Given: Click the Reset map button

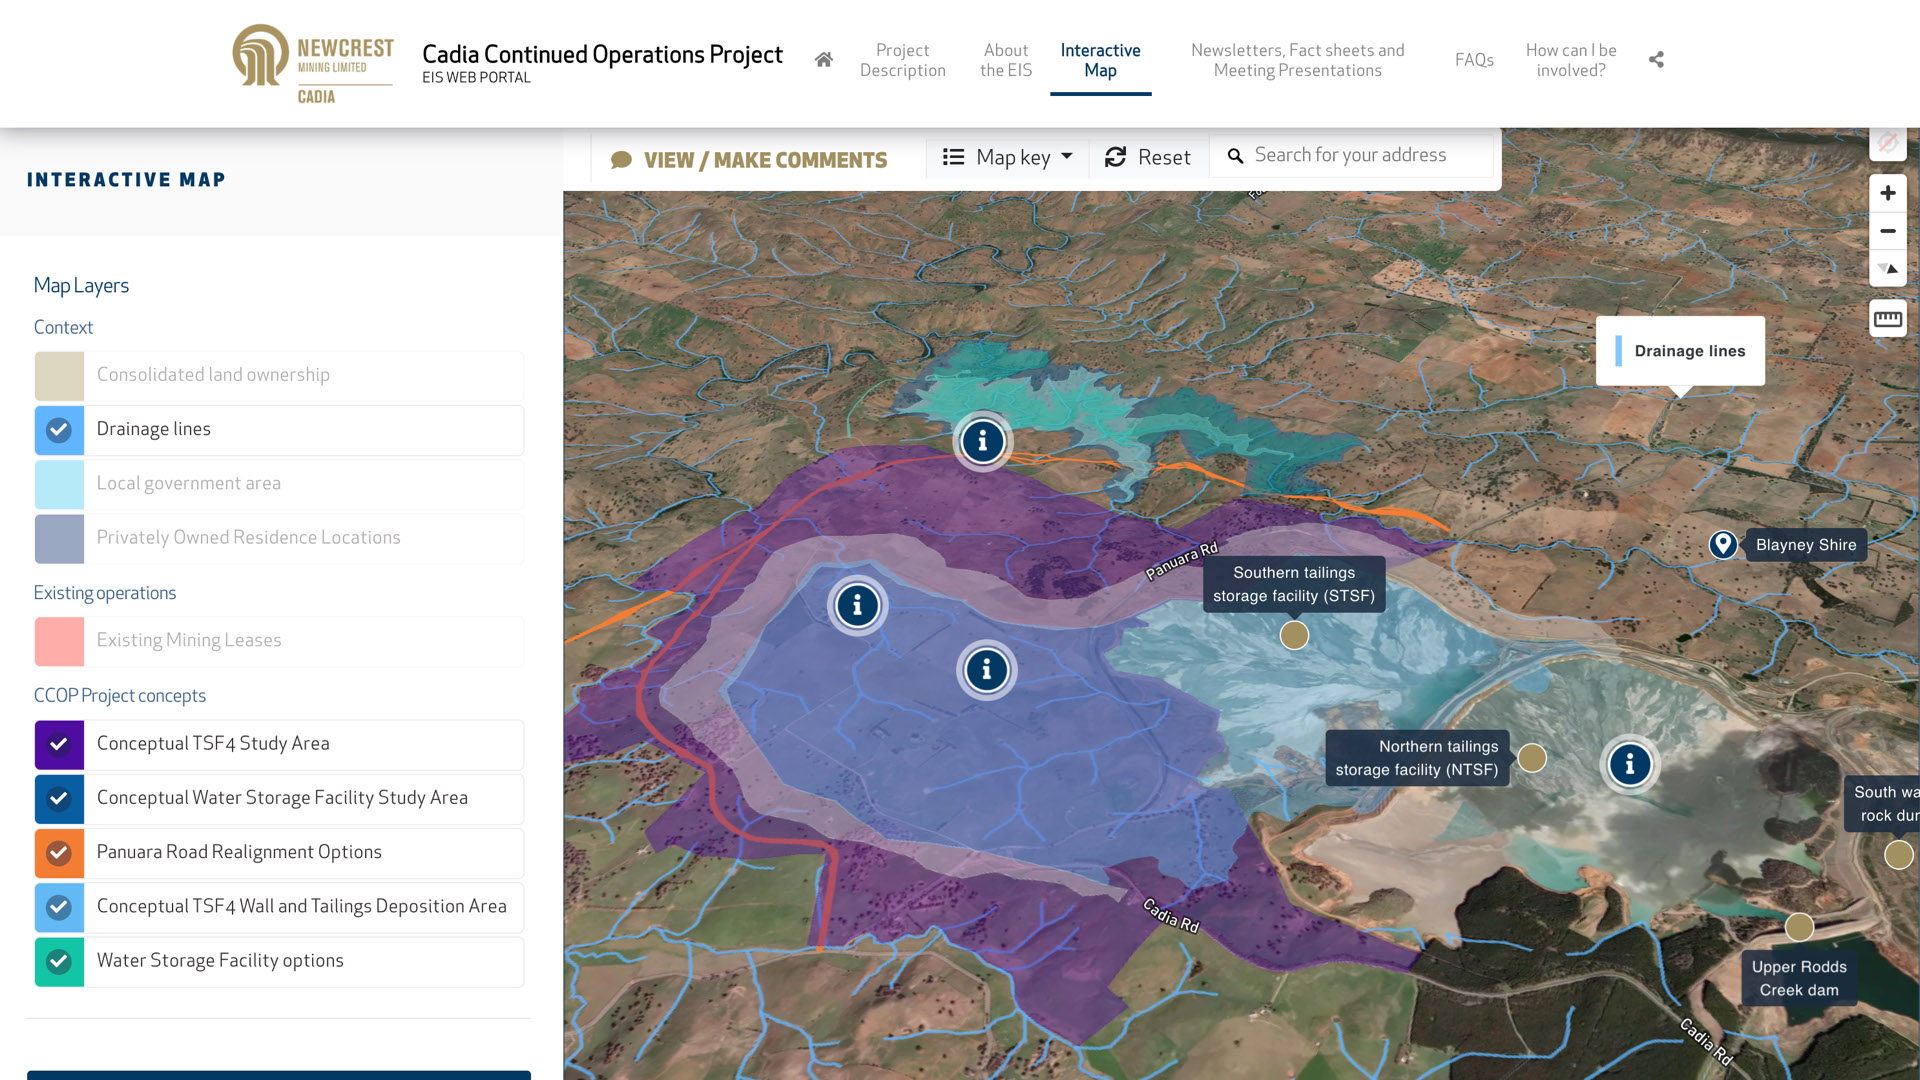Looking at the screenshot, I should click(1148, 157).
